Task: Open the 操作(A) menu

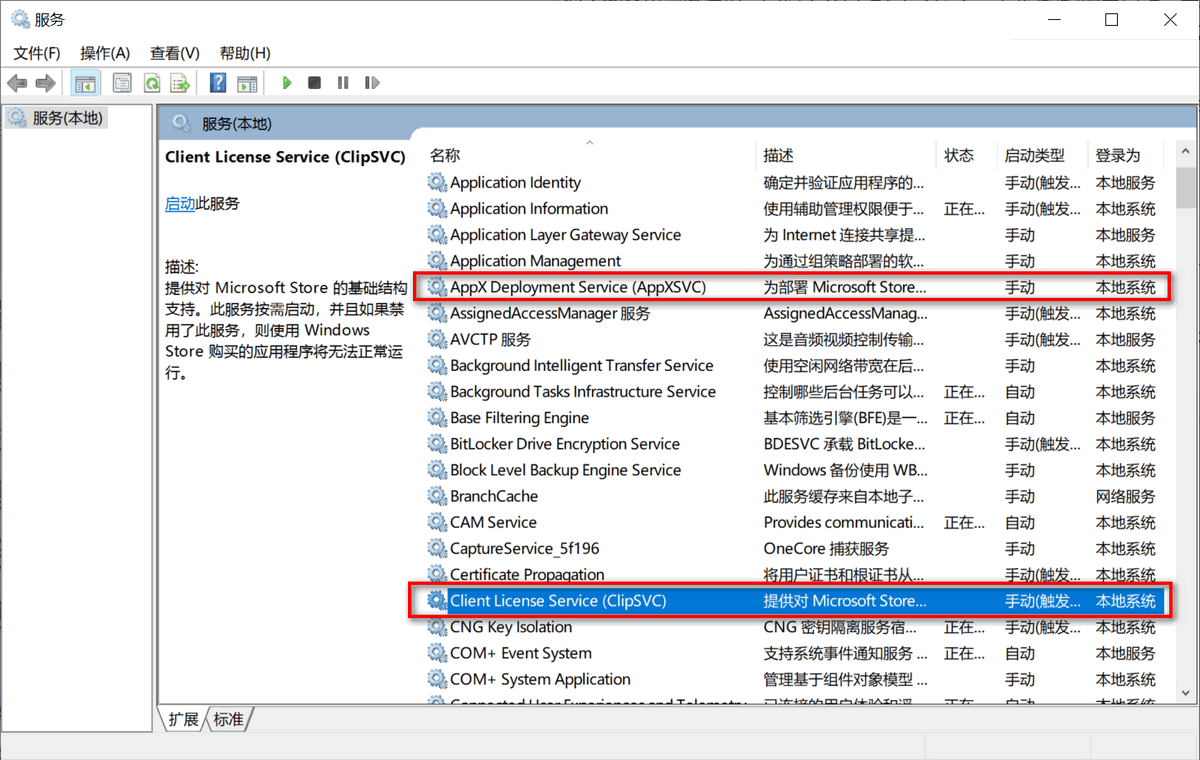Action: click(x=105, y=53)
